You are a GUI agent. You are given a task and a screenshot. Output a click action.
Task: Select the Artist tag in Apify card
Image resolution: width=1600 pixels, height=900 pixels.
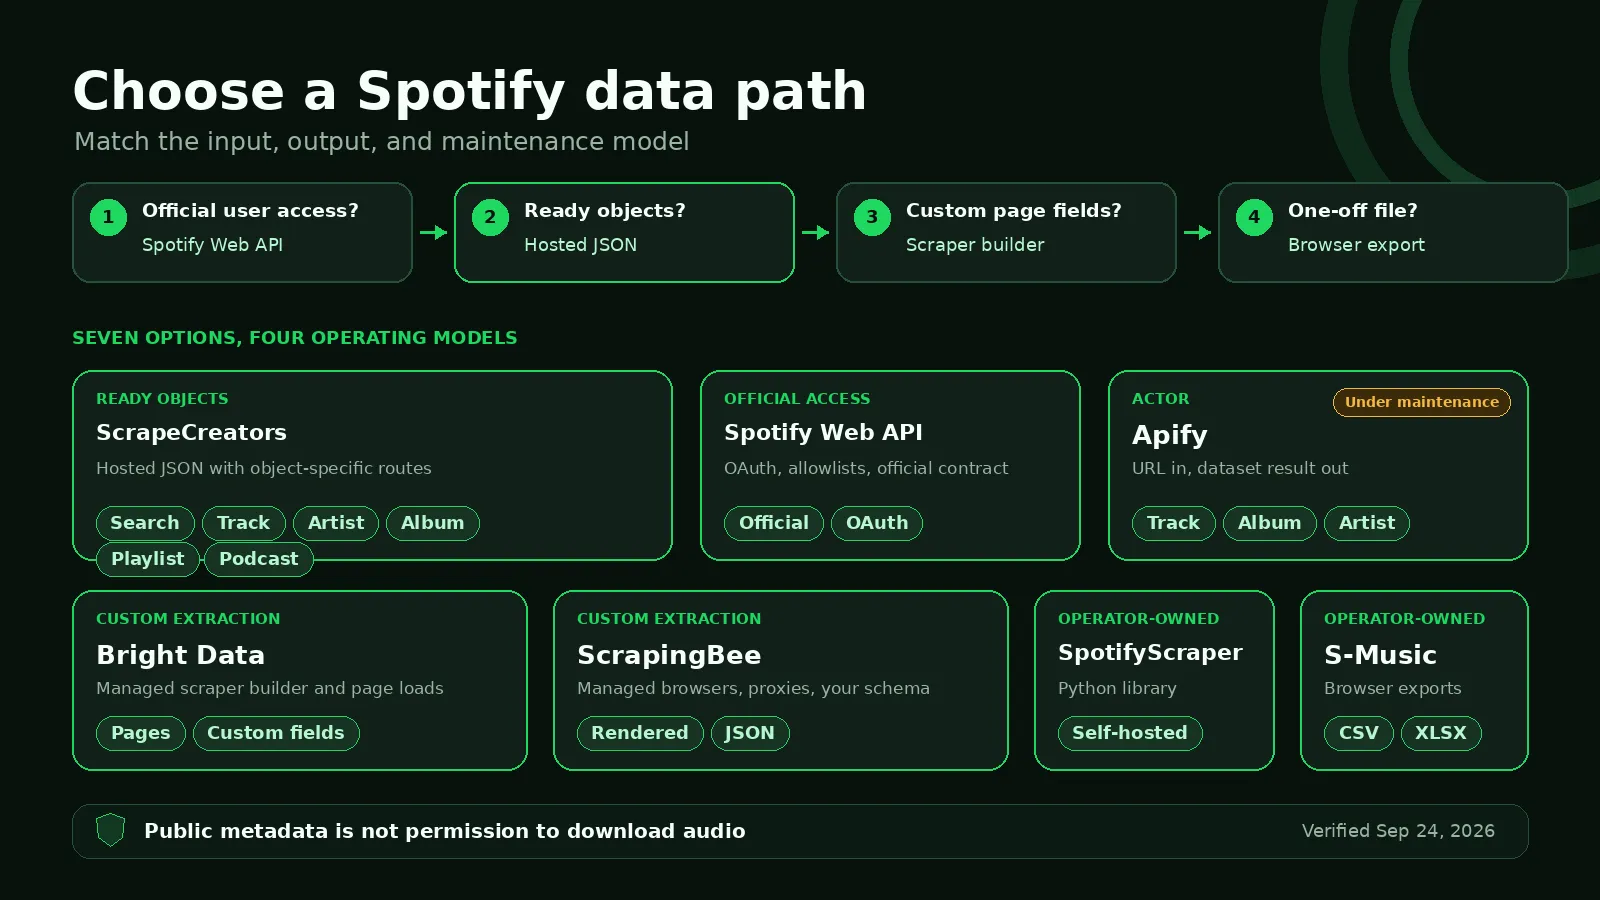1367,523
